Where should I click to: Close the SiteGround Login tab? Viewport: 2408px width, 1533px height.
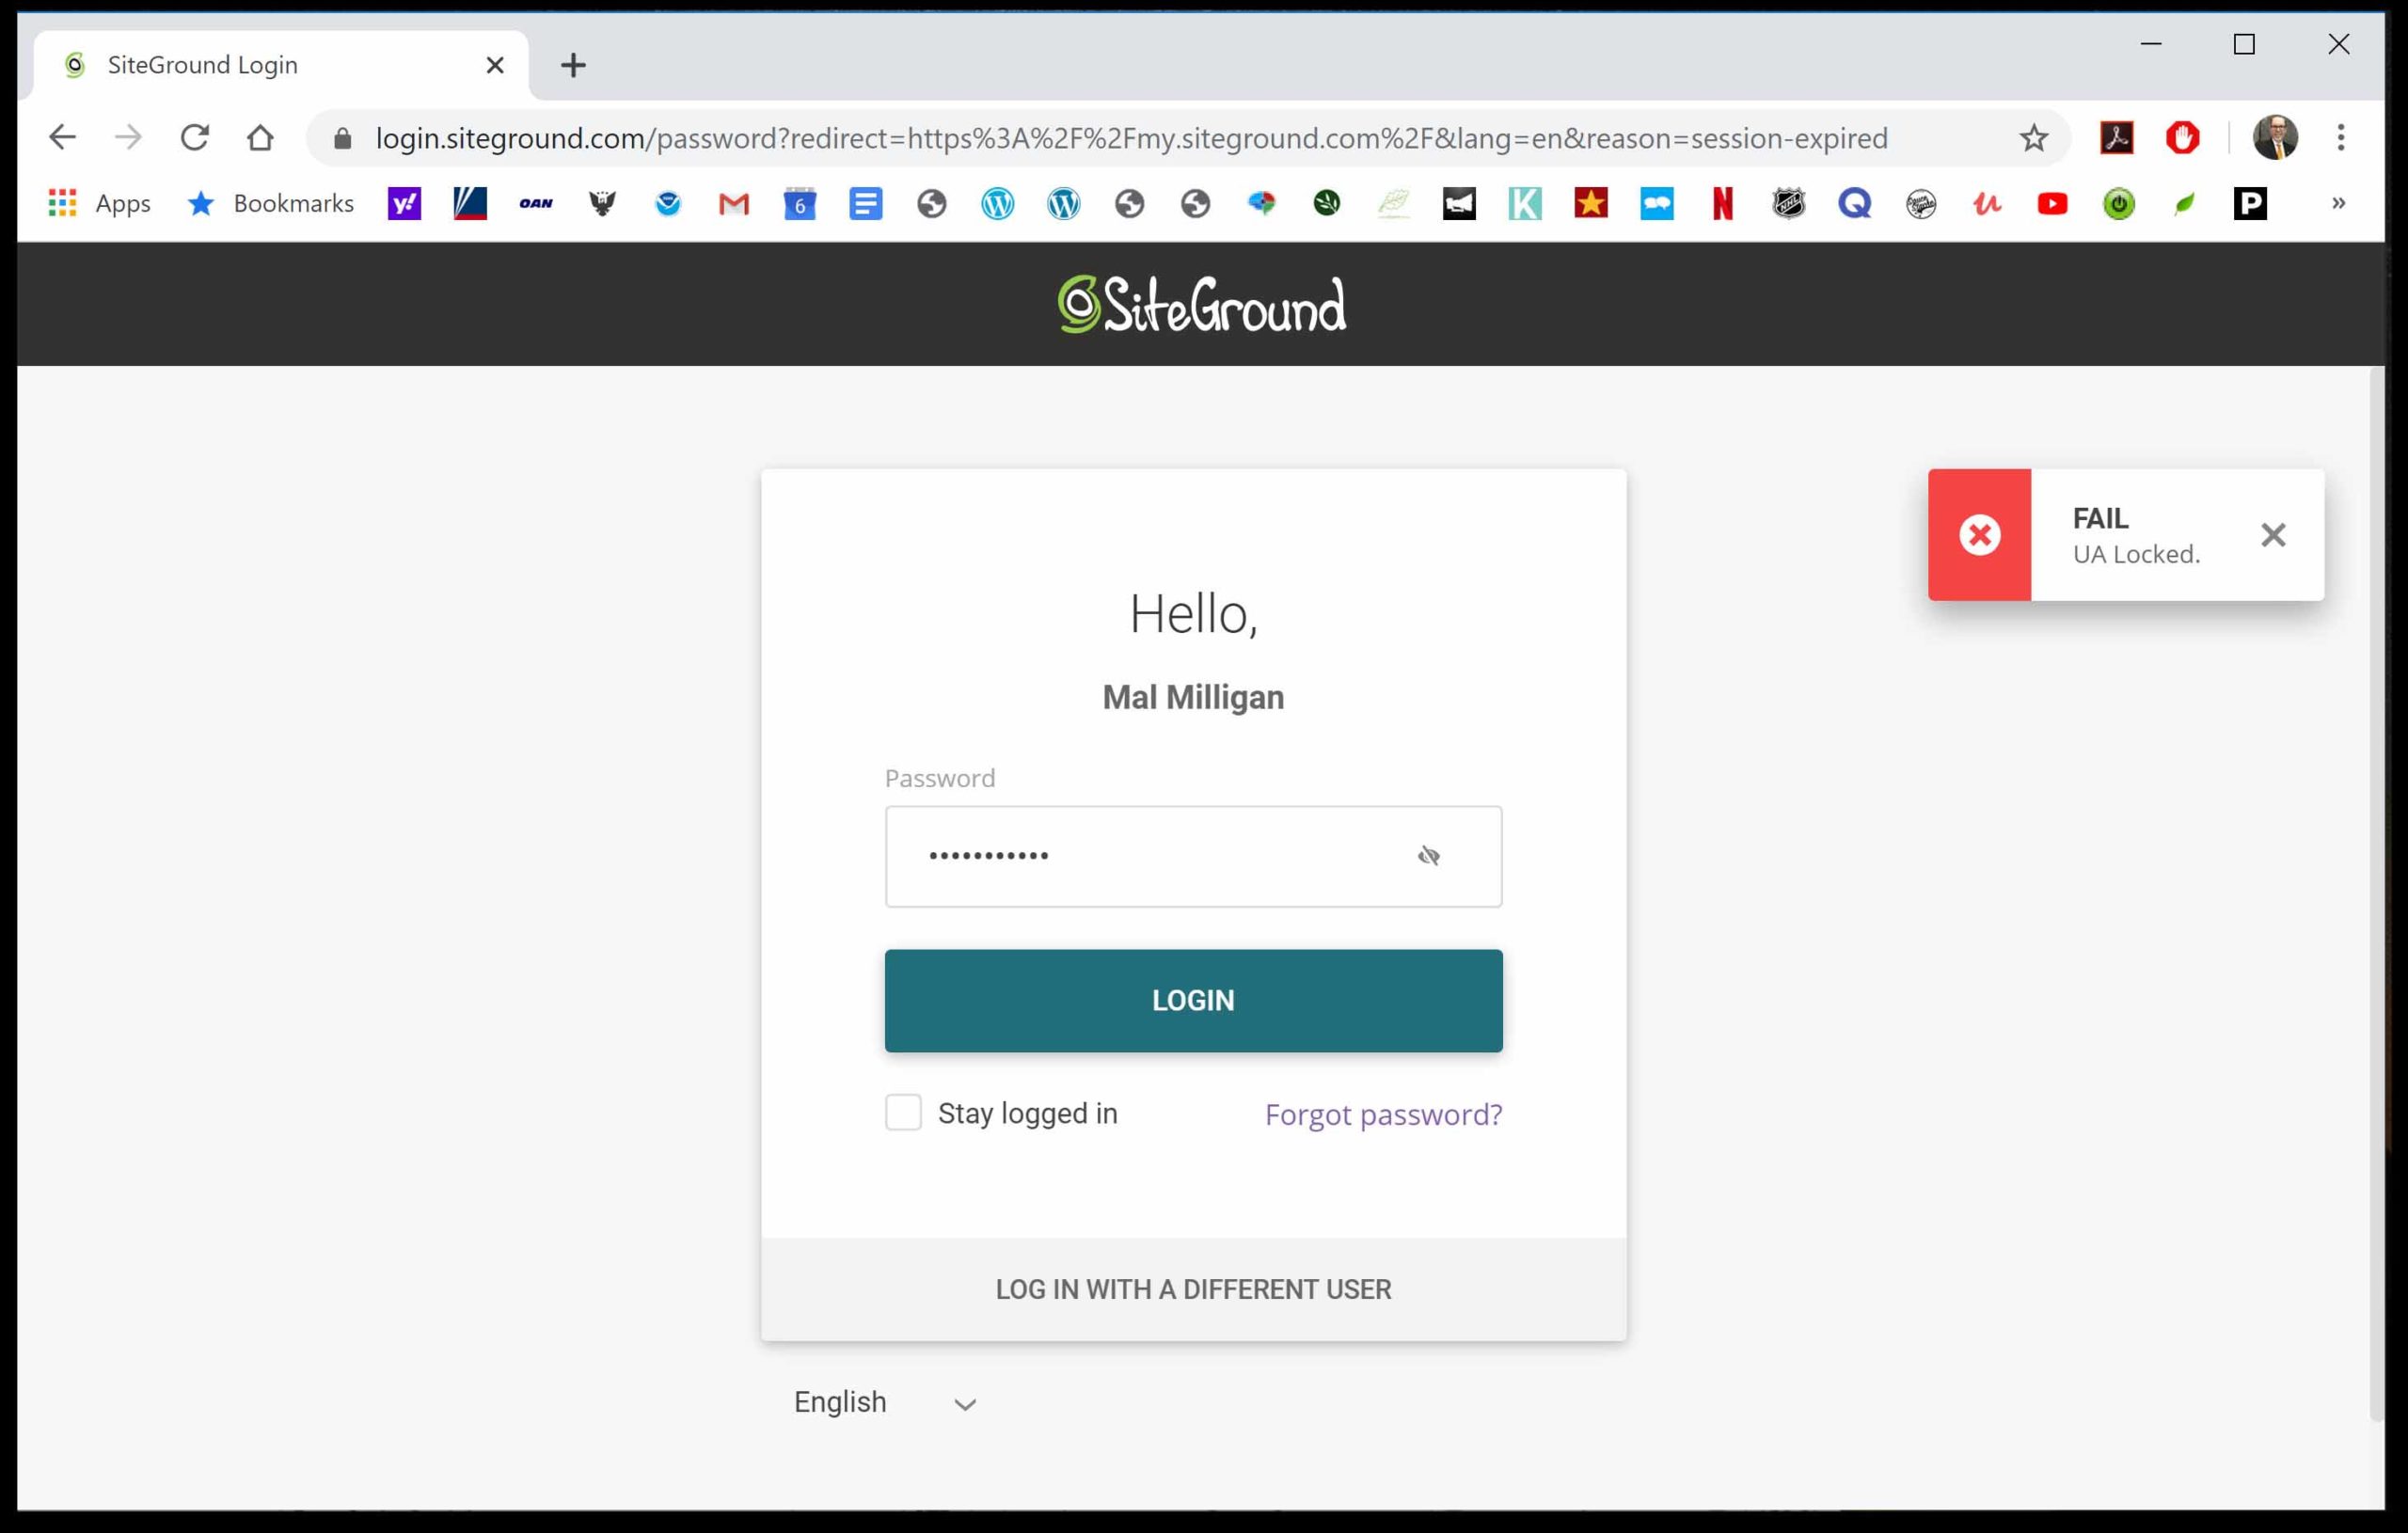[494, 65]
